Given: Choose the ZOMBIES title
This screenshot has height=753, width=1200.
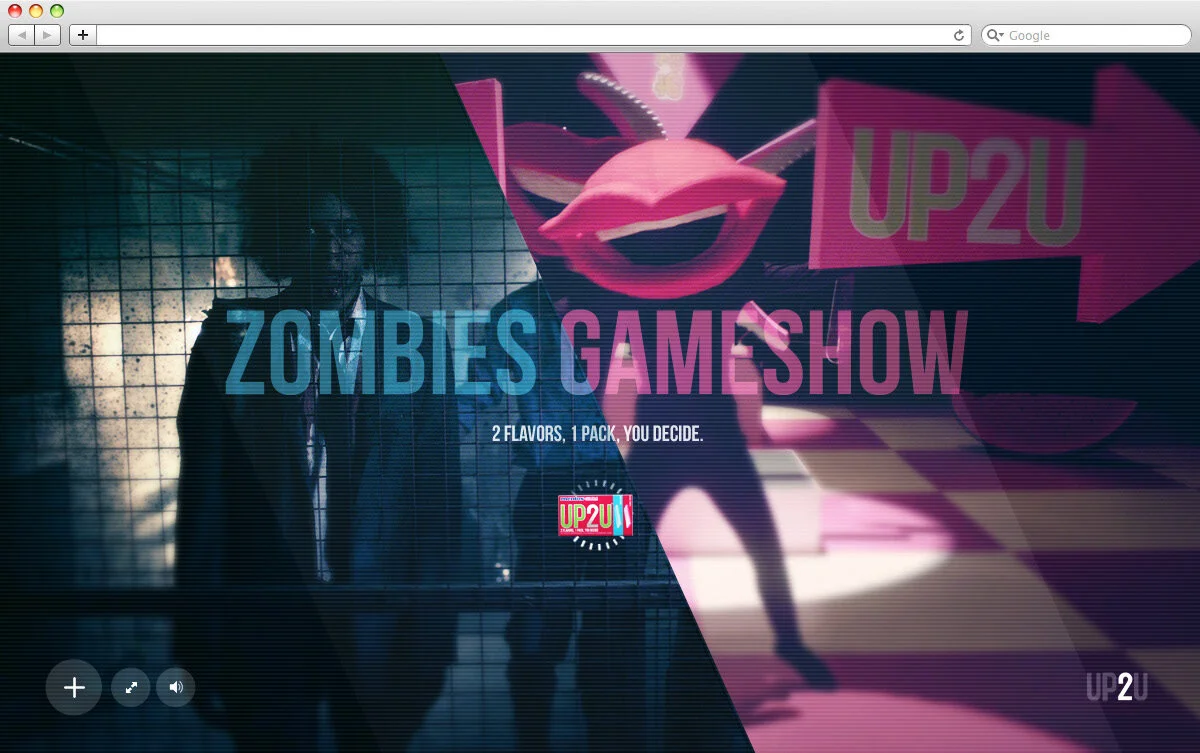Looking at the screenshot, I should tap(381, 353).
